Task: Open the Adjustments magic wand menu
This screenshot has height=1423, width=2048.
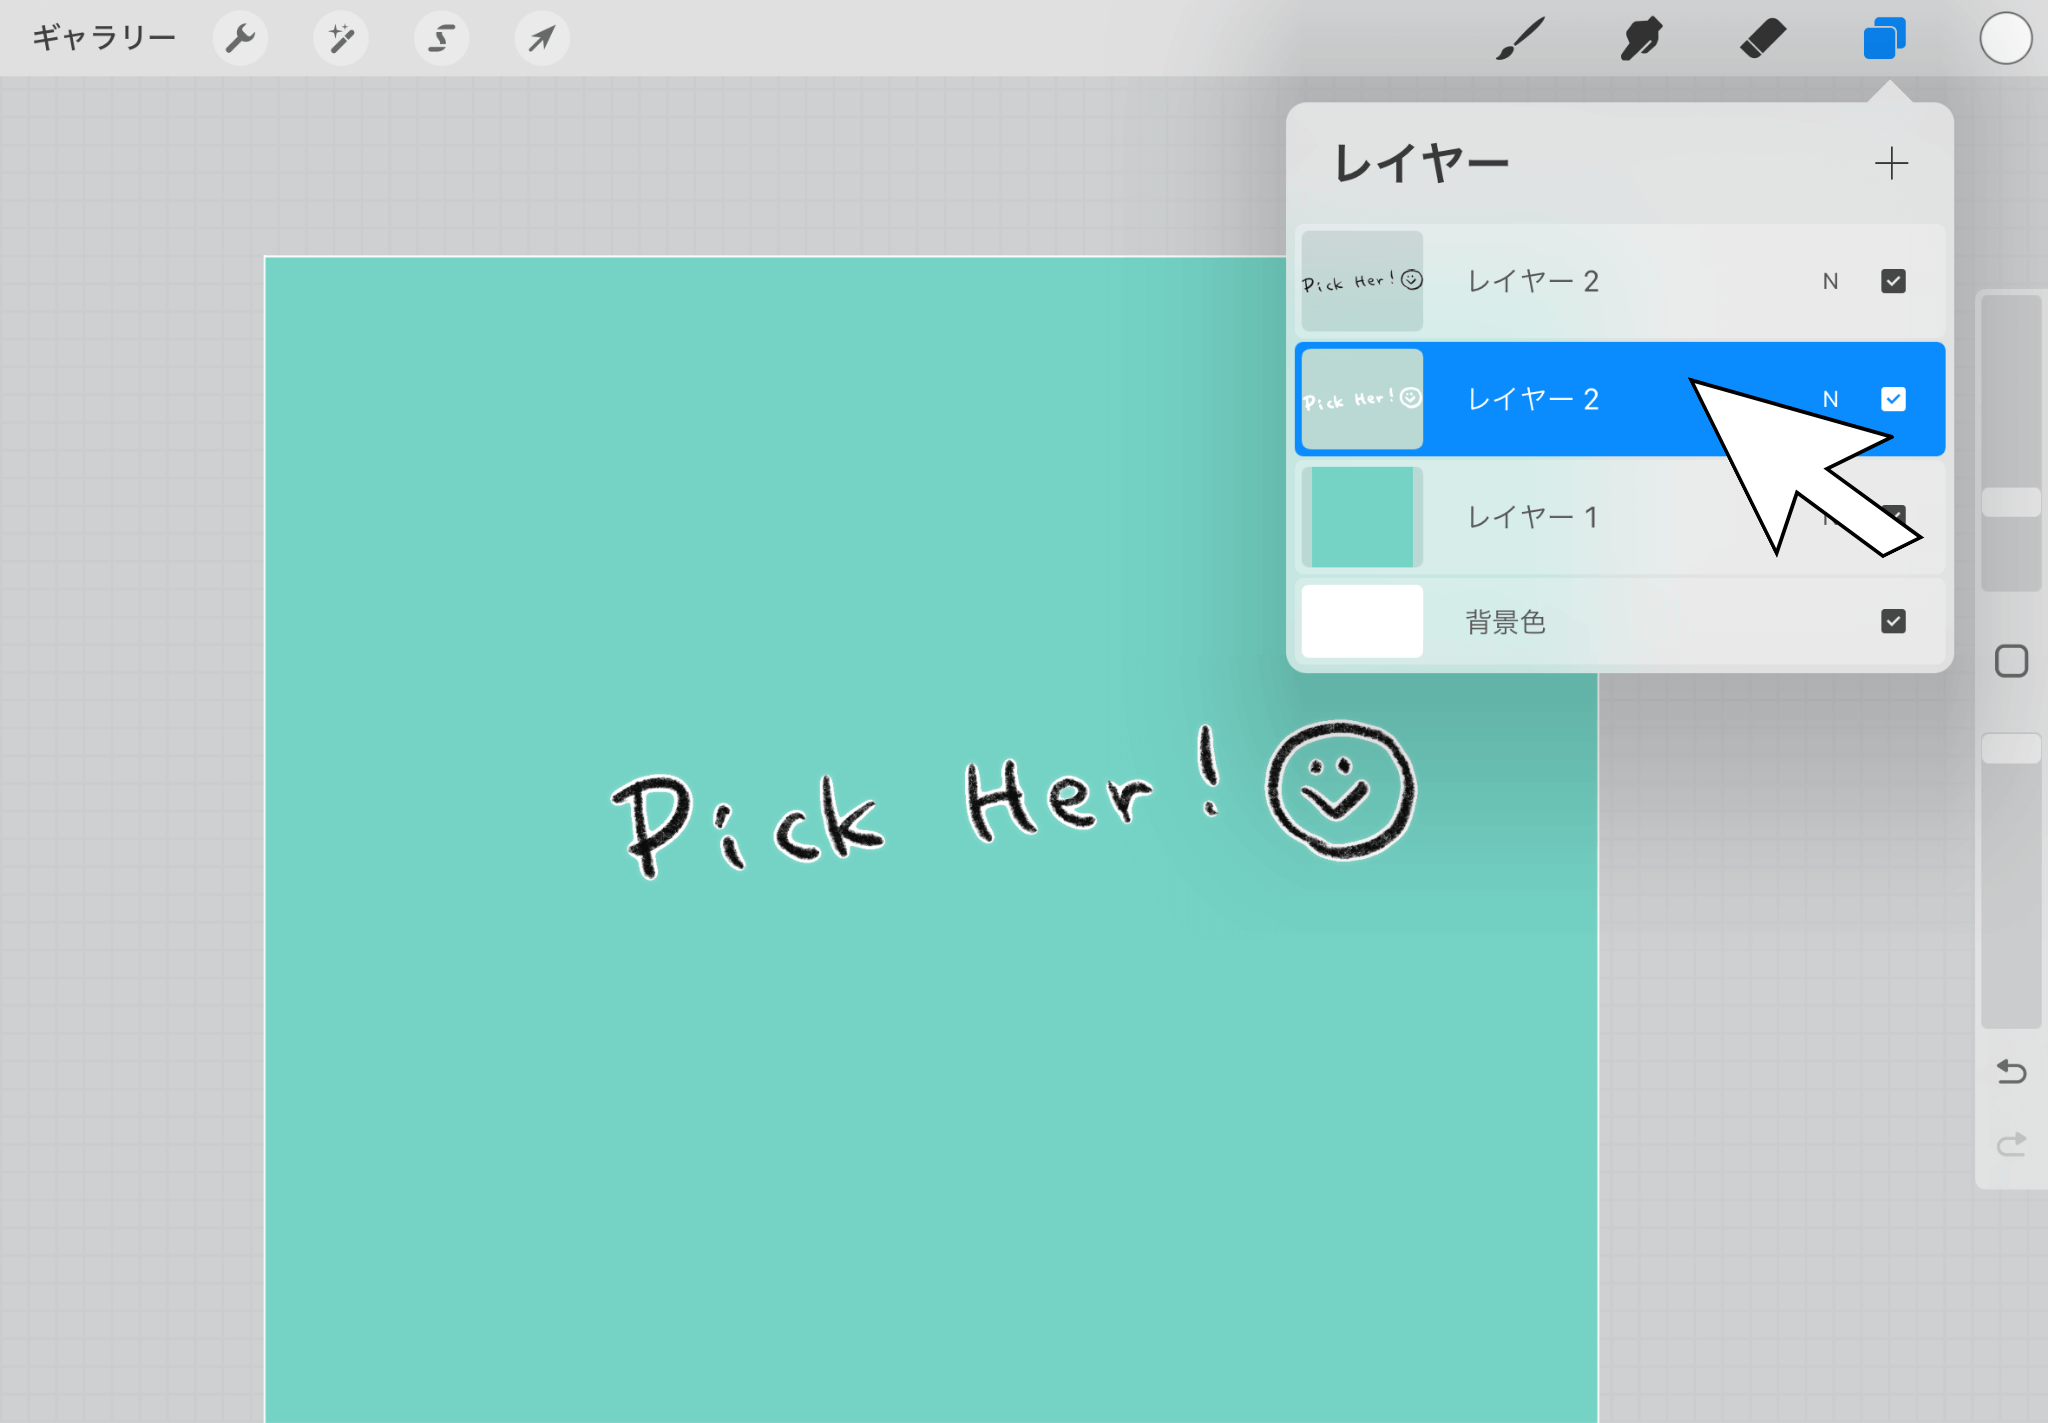Action: click(341, 39)
